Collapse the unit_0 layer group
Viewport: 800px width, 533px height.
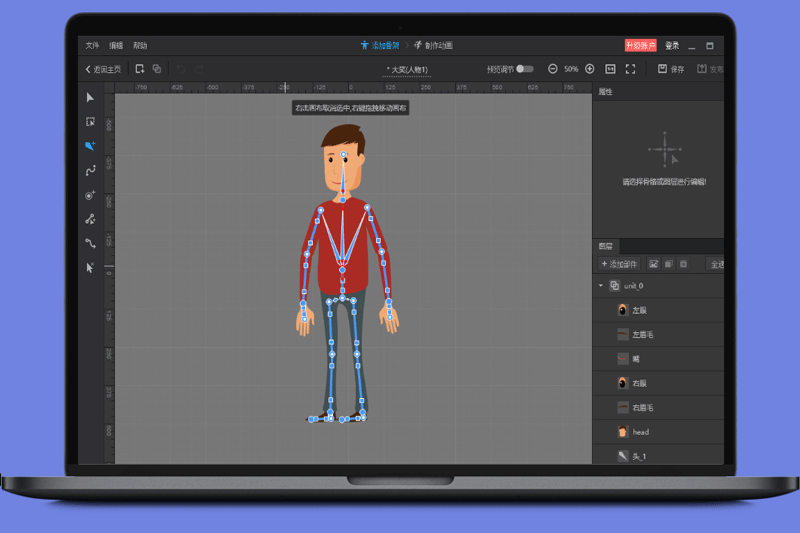(602, 286)
